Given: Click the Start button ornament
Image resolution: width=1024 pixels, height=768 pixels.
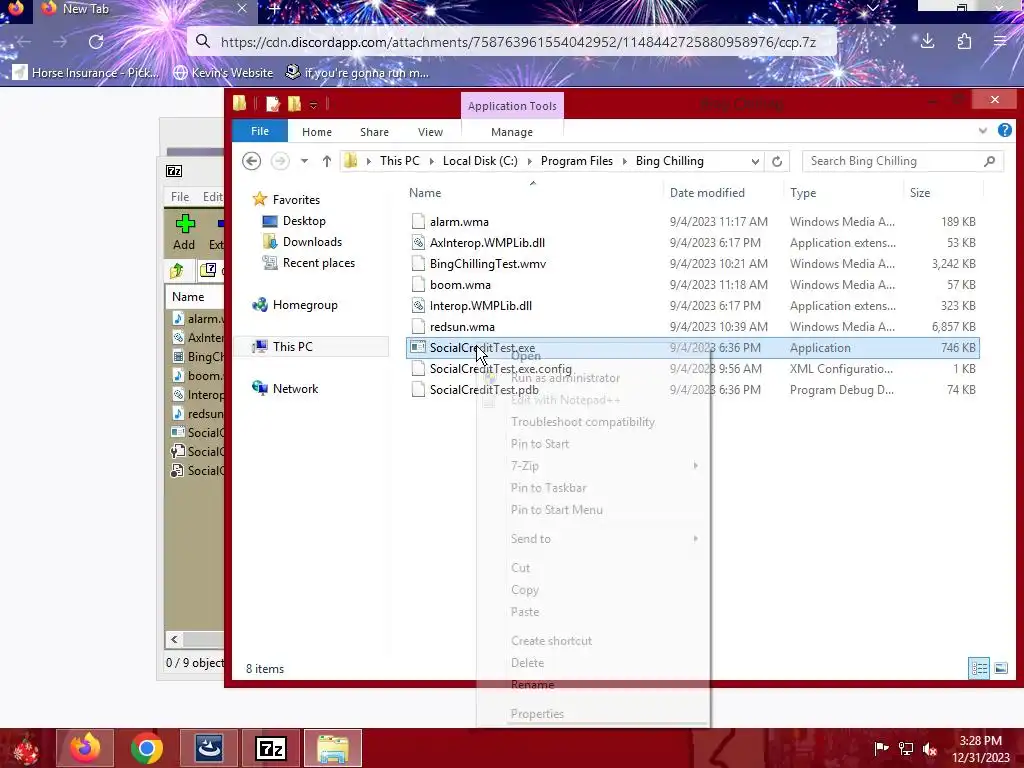Looking at the screenshot, I should point(26,750).
